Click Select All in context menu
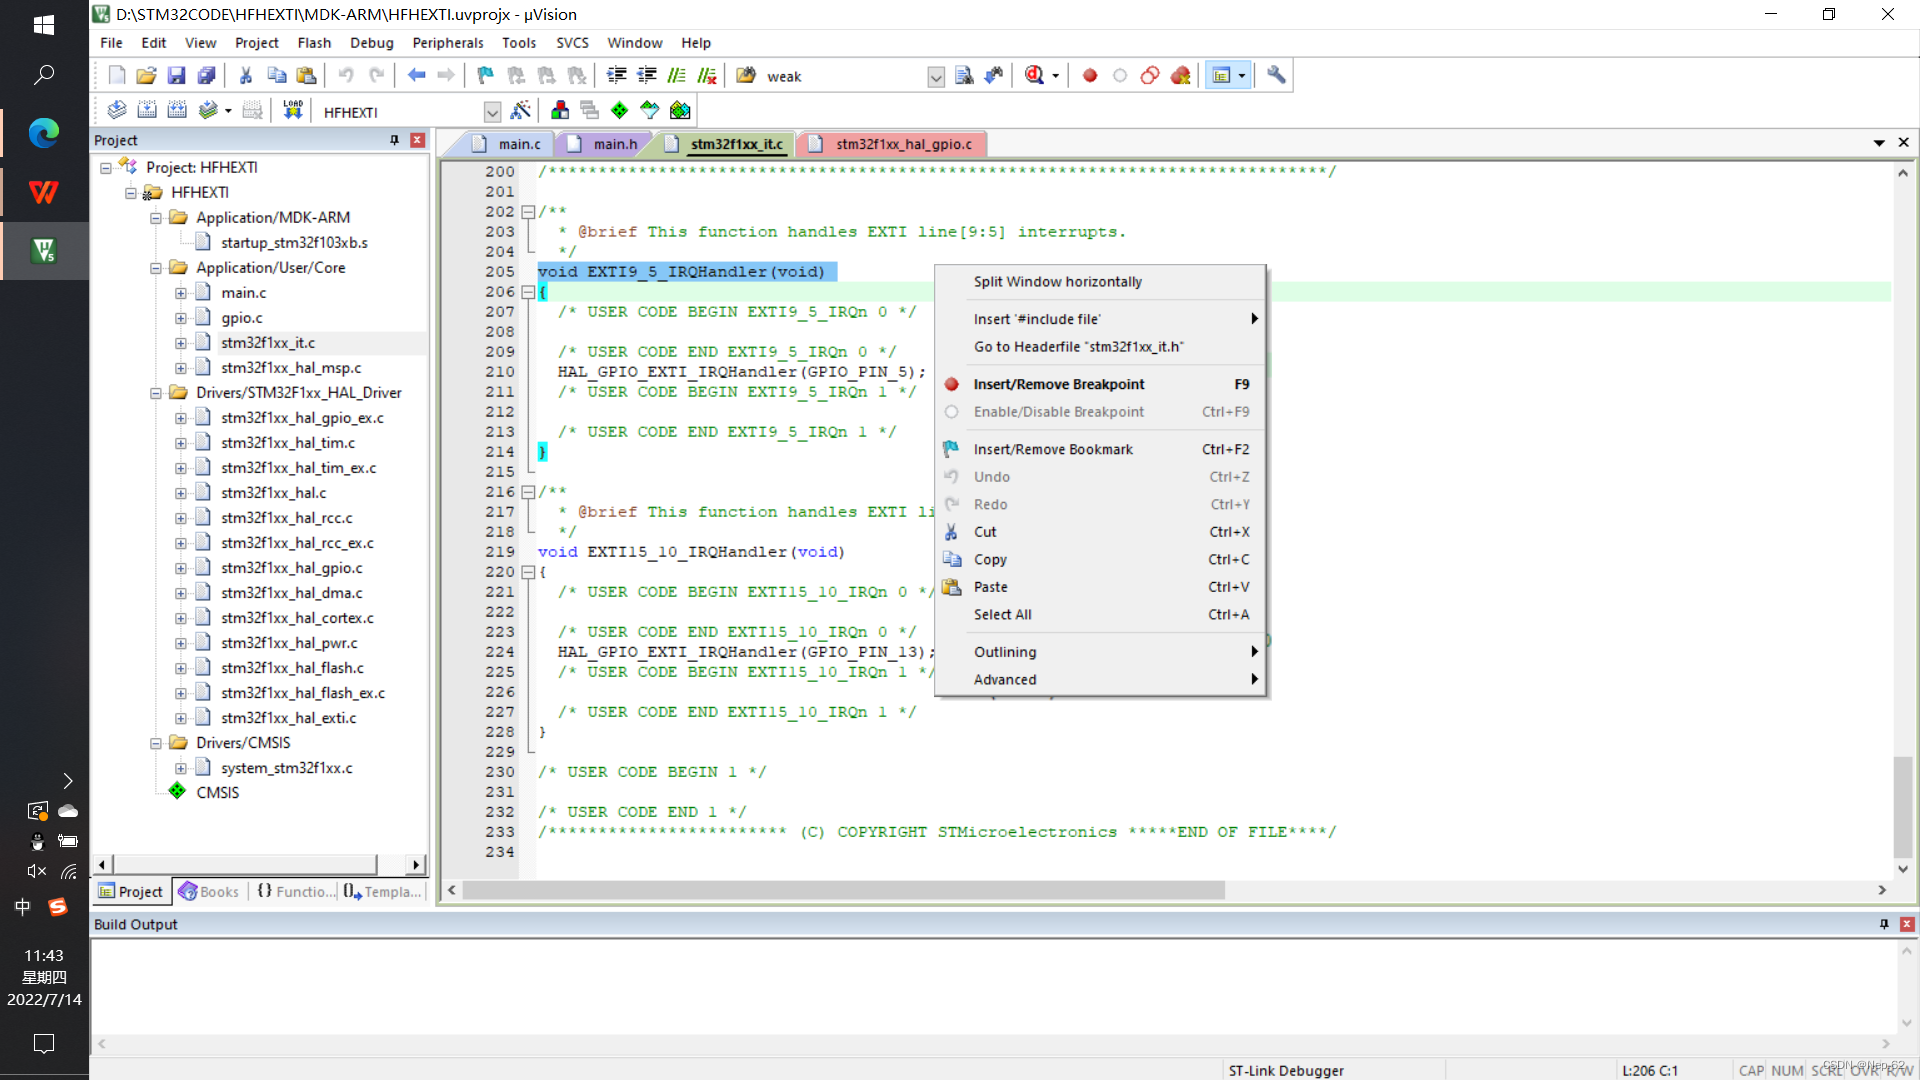 (x=1002, y=614)
